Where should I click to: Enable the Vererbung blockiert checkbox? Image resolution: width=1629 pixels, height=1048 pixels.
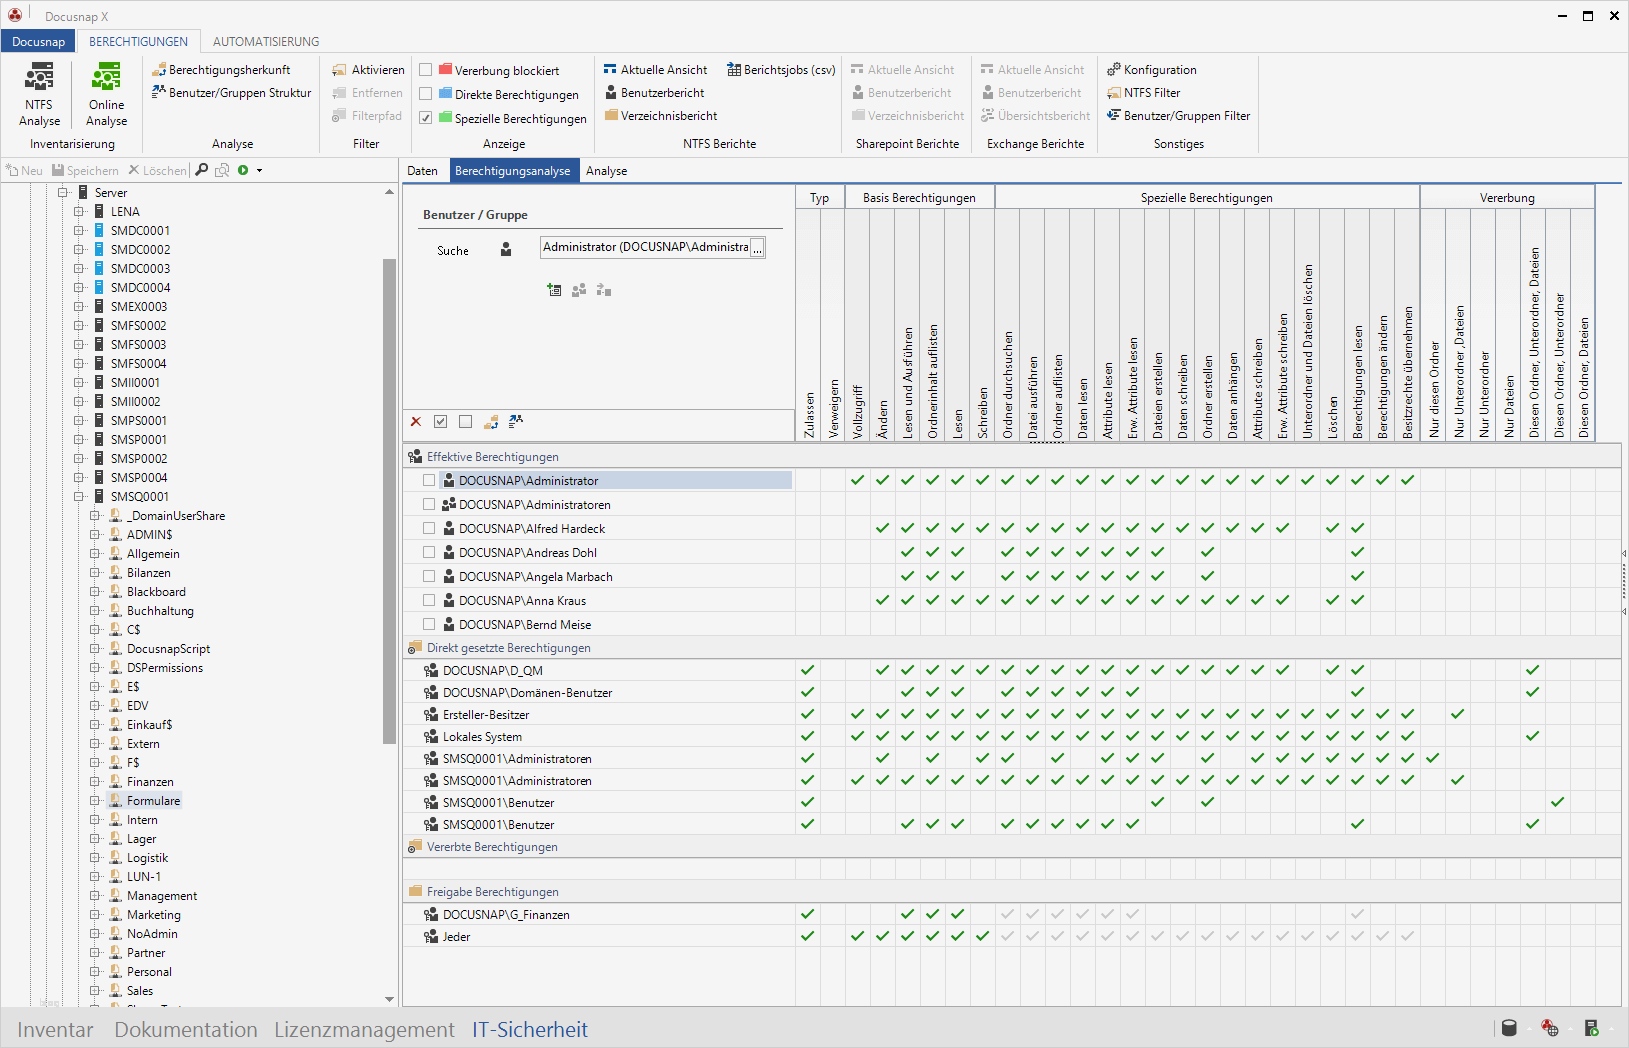click(x=426, y=70)
